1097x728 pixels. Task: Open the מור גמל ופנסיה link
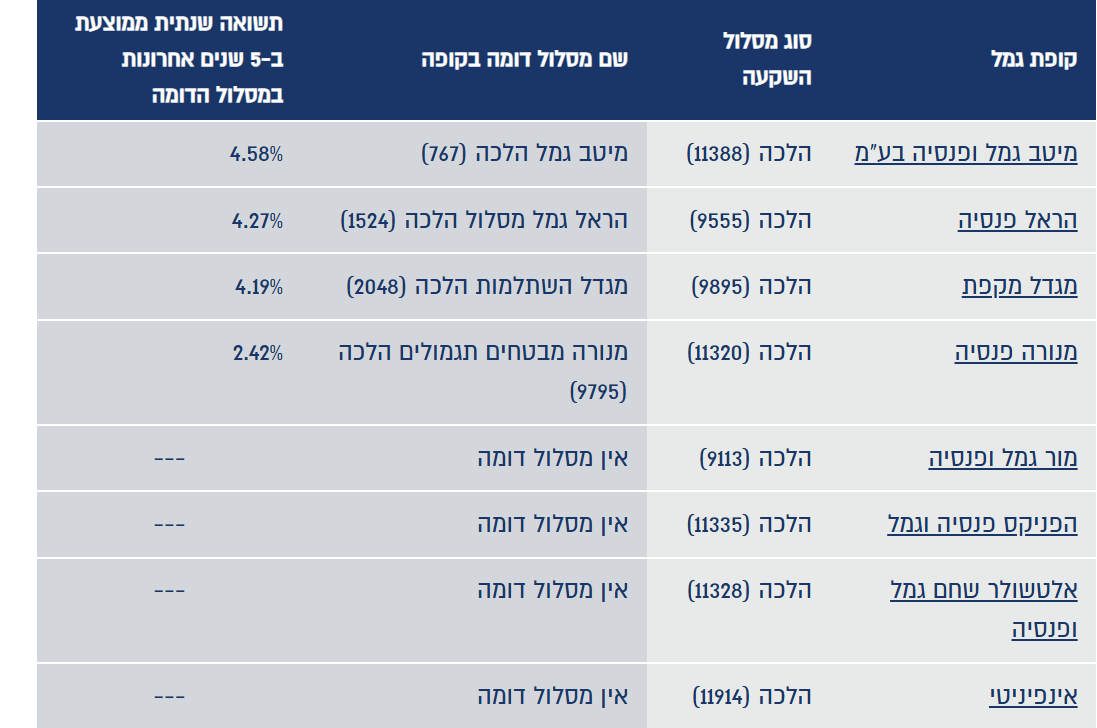1003,458
